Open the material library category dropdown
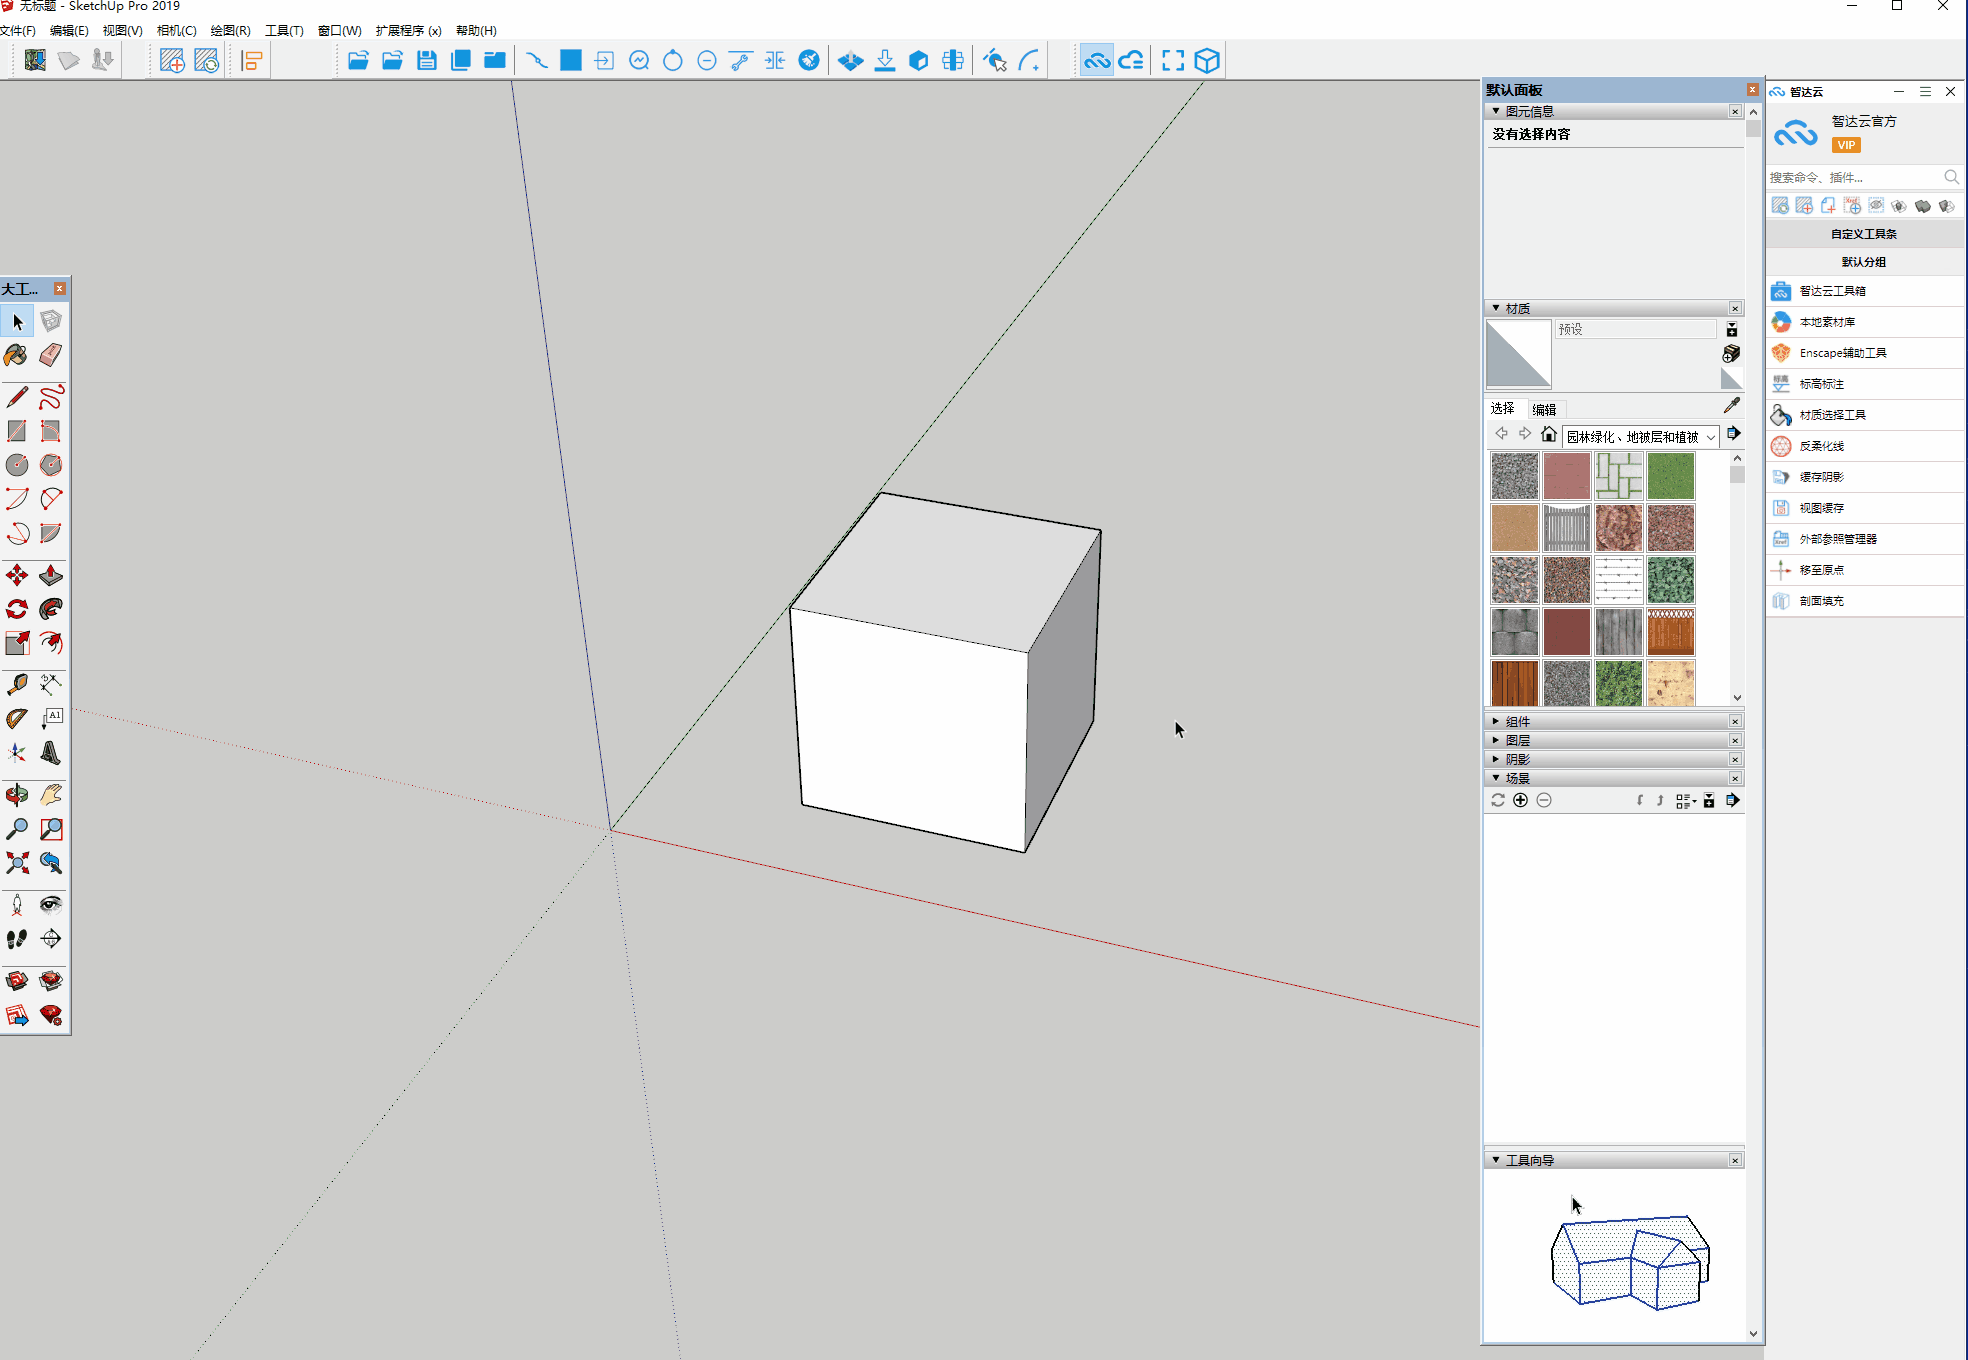Image resolution: width=1968 pixels, height=1360 pixels. coord(1640,436)
